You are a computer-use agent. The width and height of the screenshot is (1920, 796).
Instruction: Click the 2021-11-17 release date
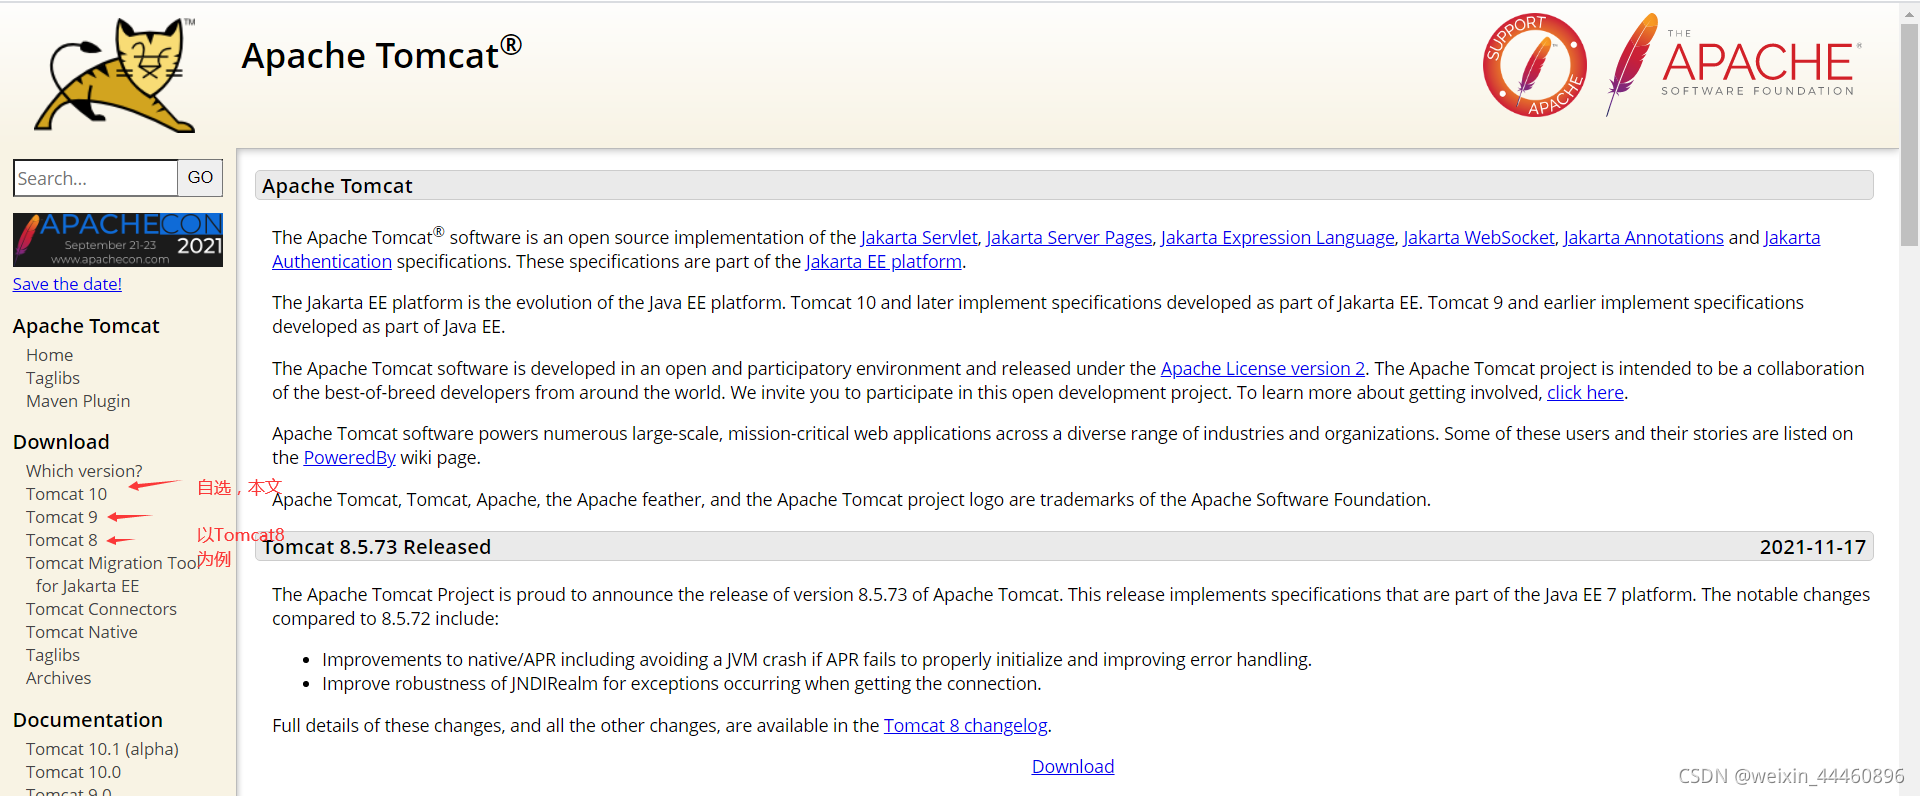[x=1813, y=547]
